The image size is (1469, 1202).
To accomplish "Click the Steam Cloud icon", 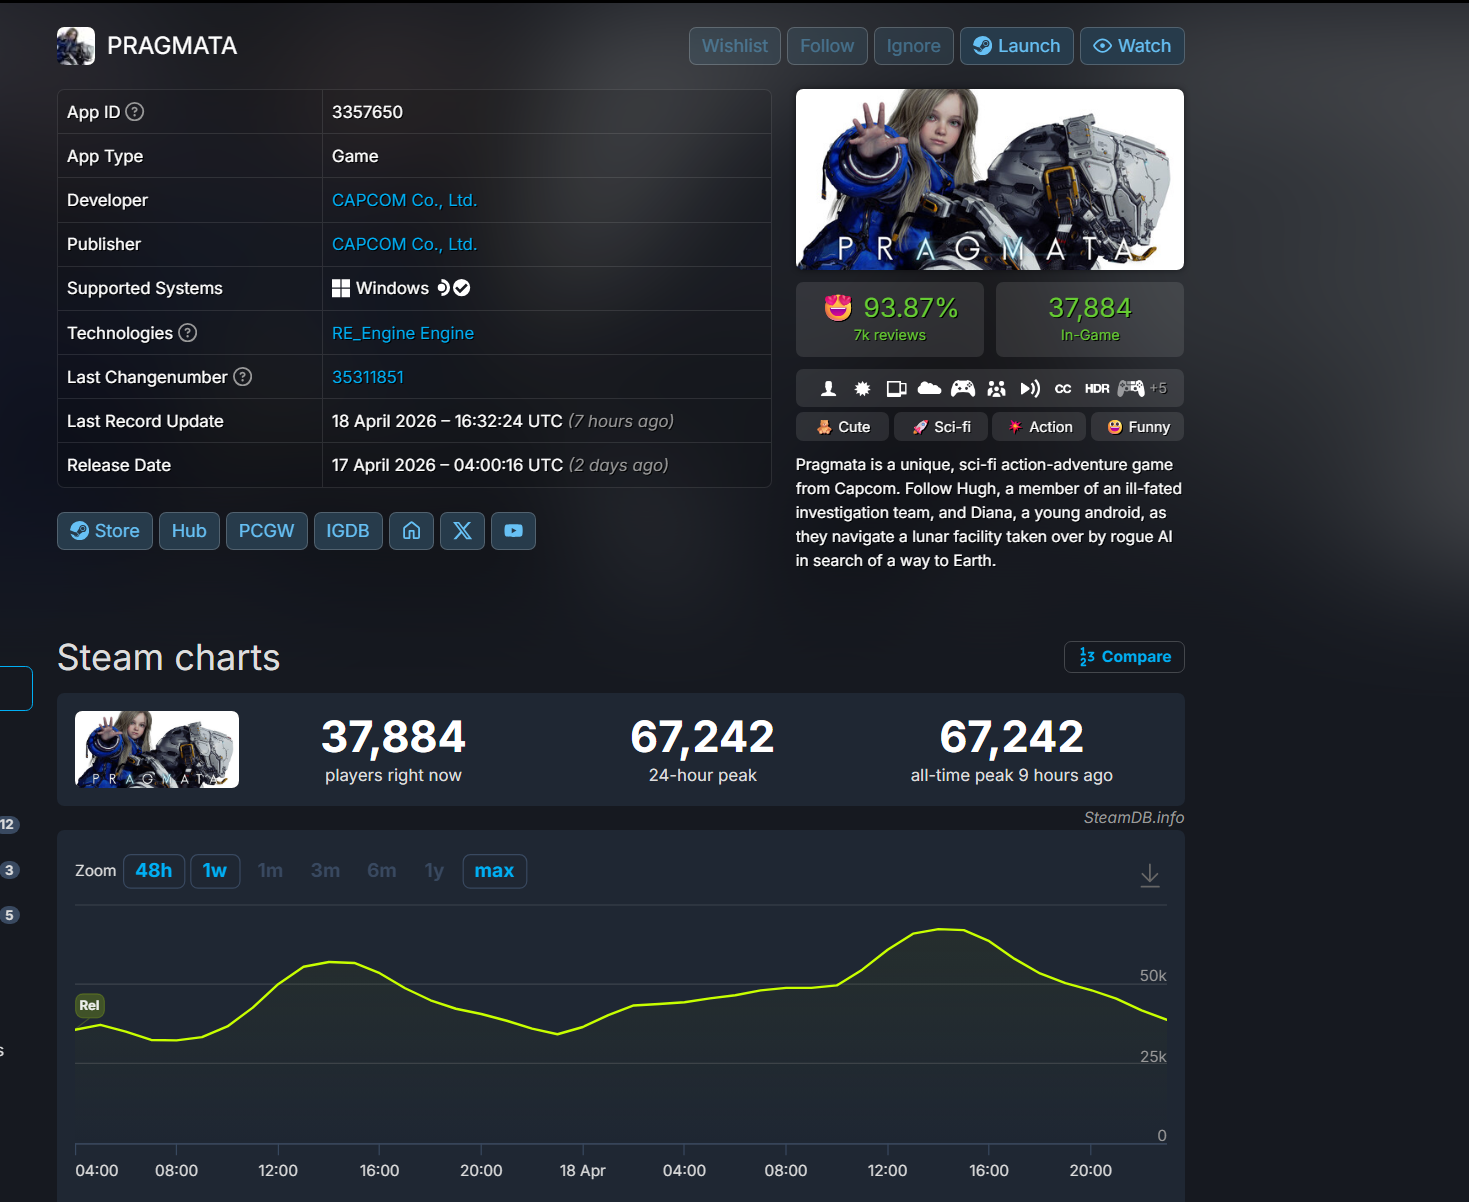I will click(929, 388).
